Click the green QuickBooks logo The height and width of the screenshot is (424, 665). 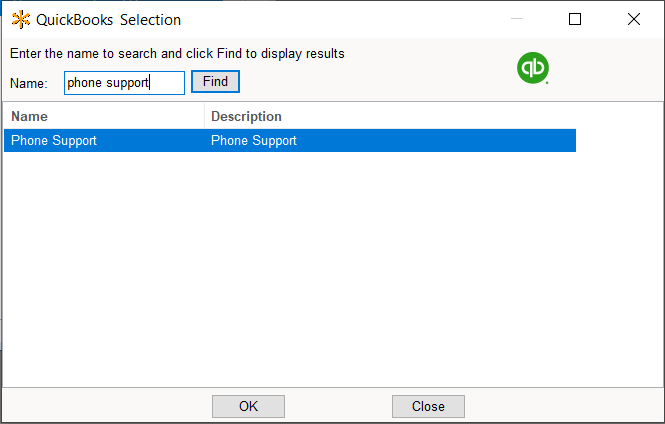pyautogui.click(x=532, y=68)
